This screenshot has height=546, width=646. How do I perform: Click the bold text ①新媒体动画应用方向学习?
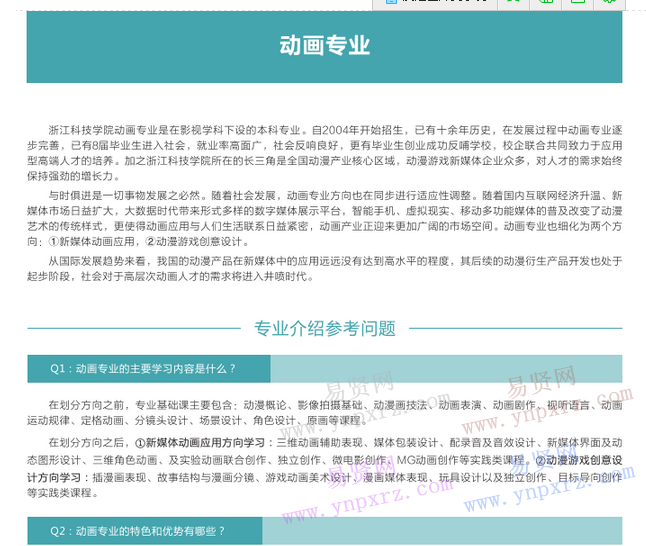click(x=199, y=443)
